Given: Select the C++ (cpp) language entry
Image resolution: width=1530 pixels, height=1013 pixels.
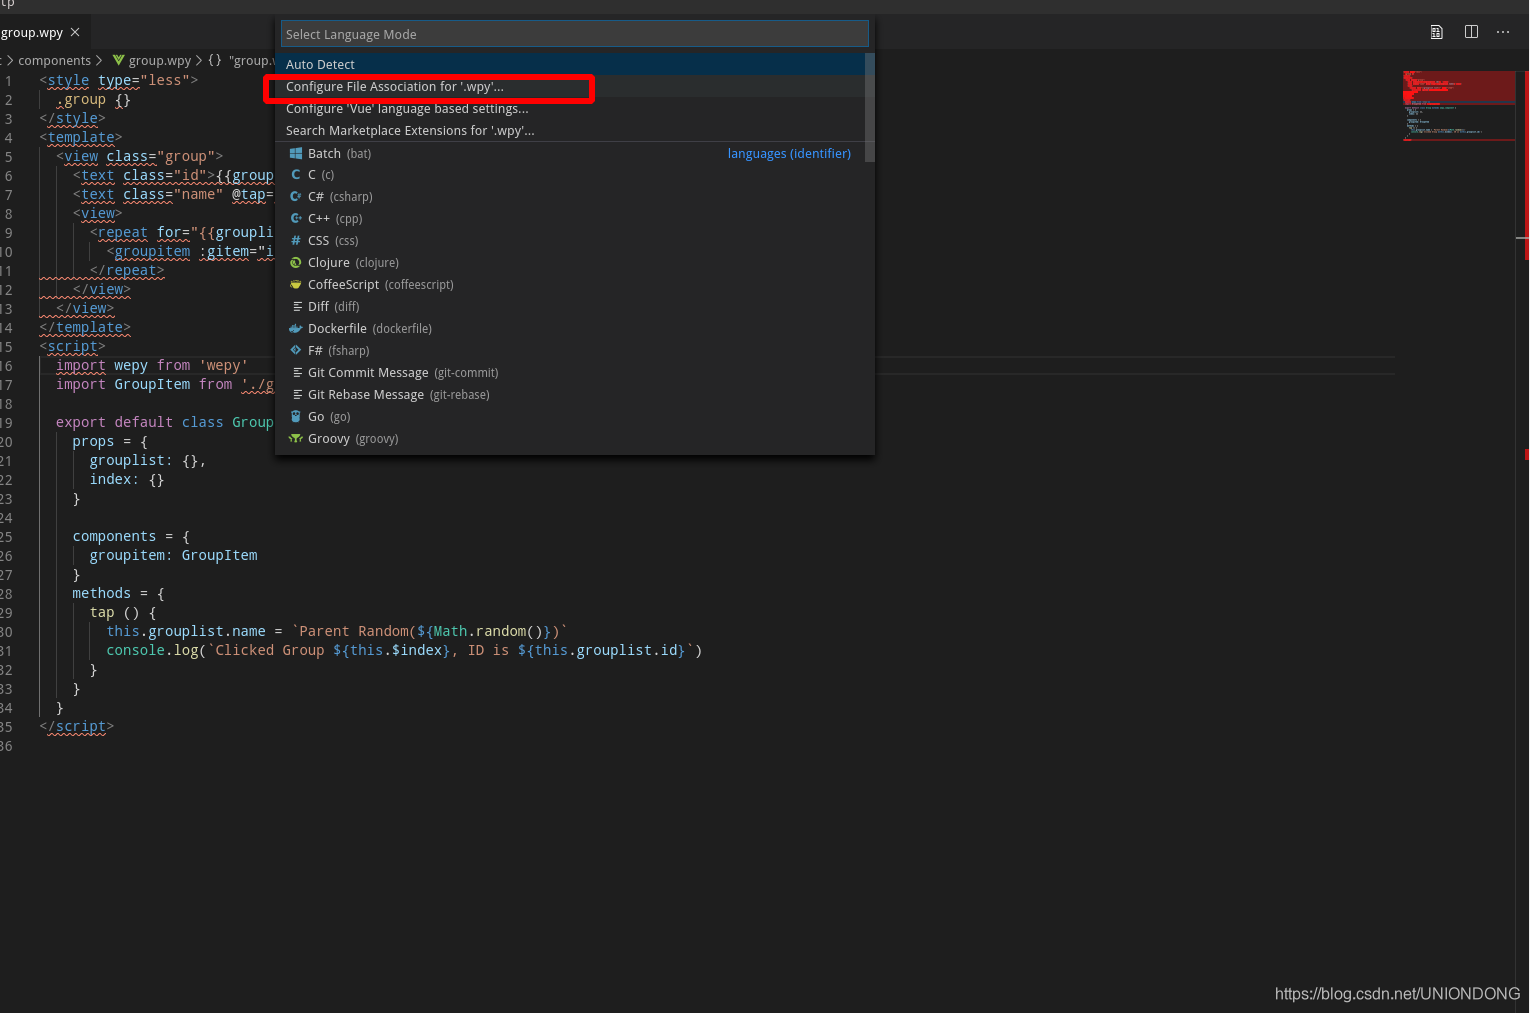Looking at the screenshot, I should click(570, 219).
